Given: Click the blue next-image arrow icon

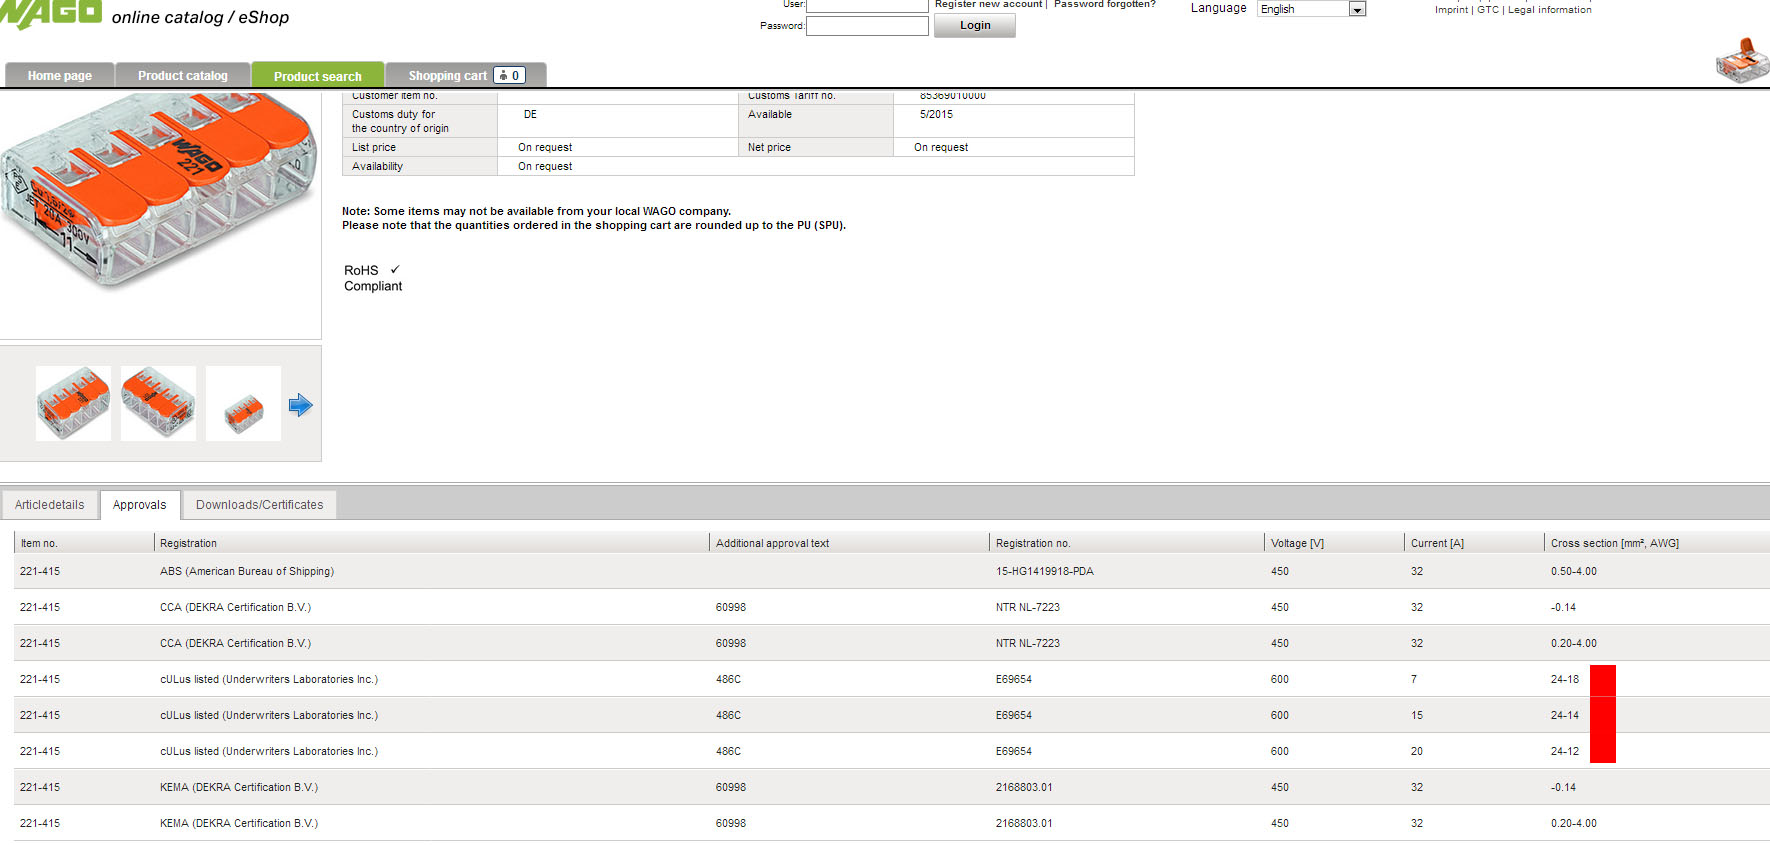Looking at the screenshot, I should coord(300,405).
